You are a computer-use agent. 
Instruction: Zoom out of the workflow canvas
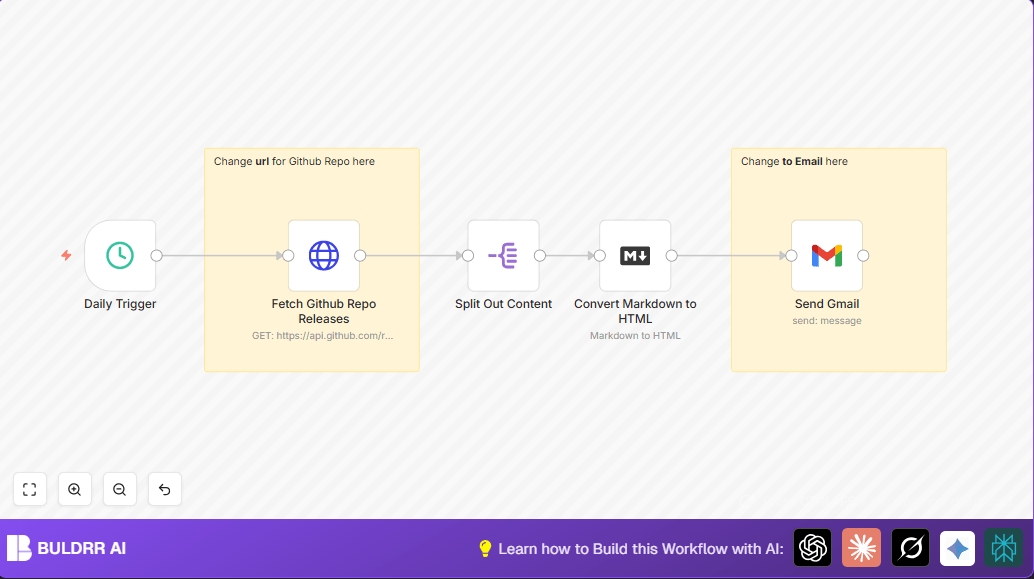click(119, 489)
